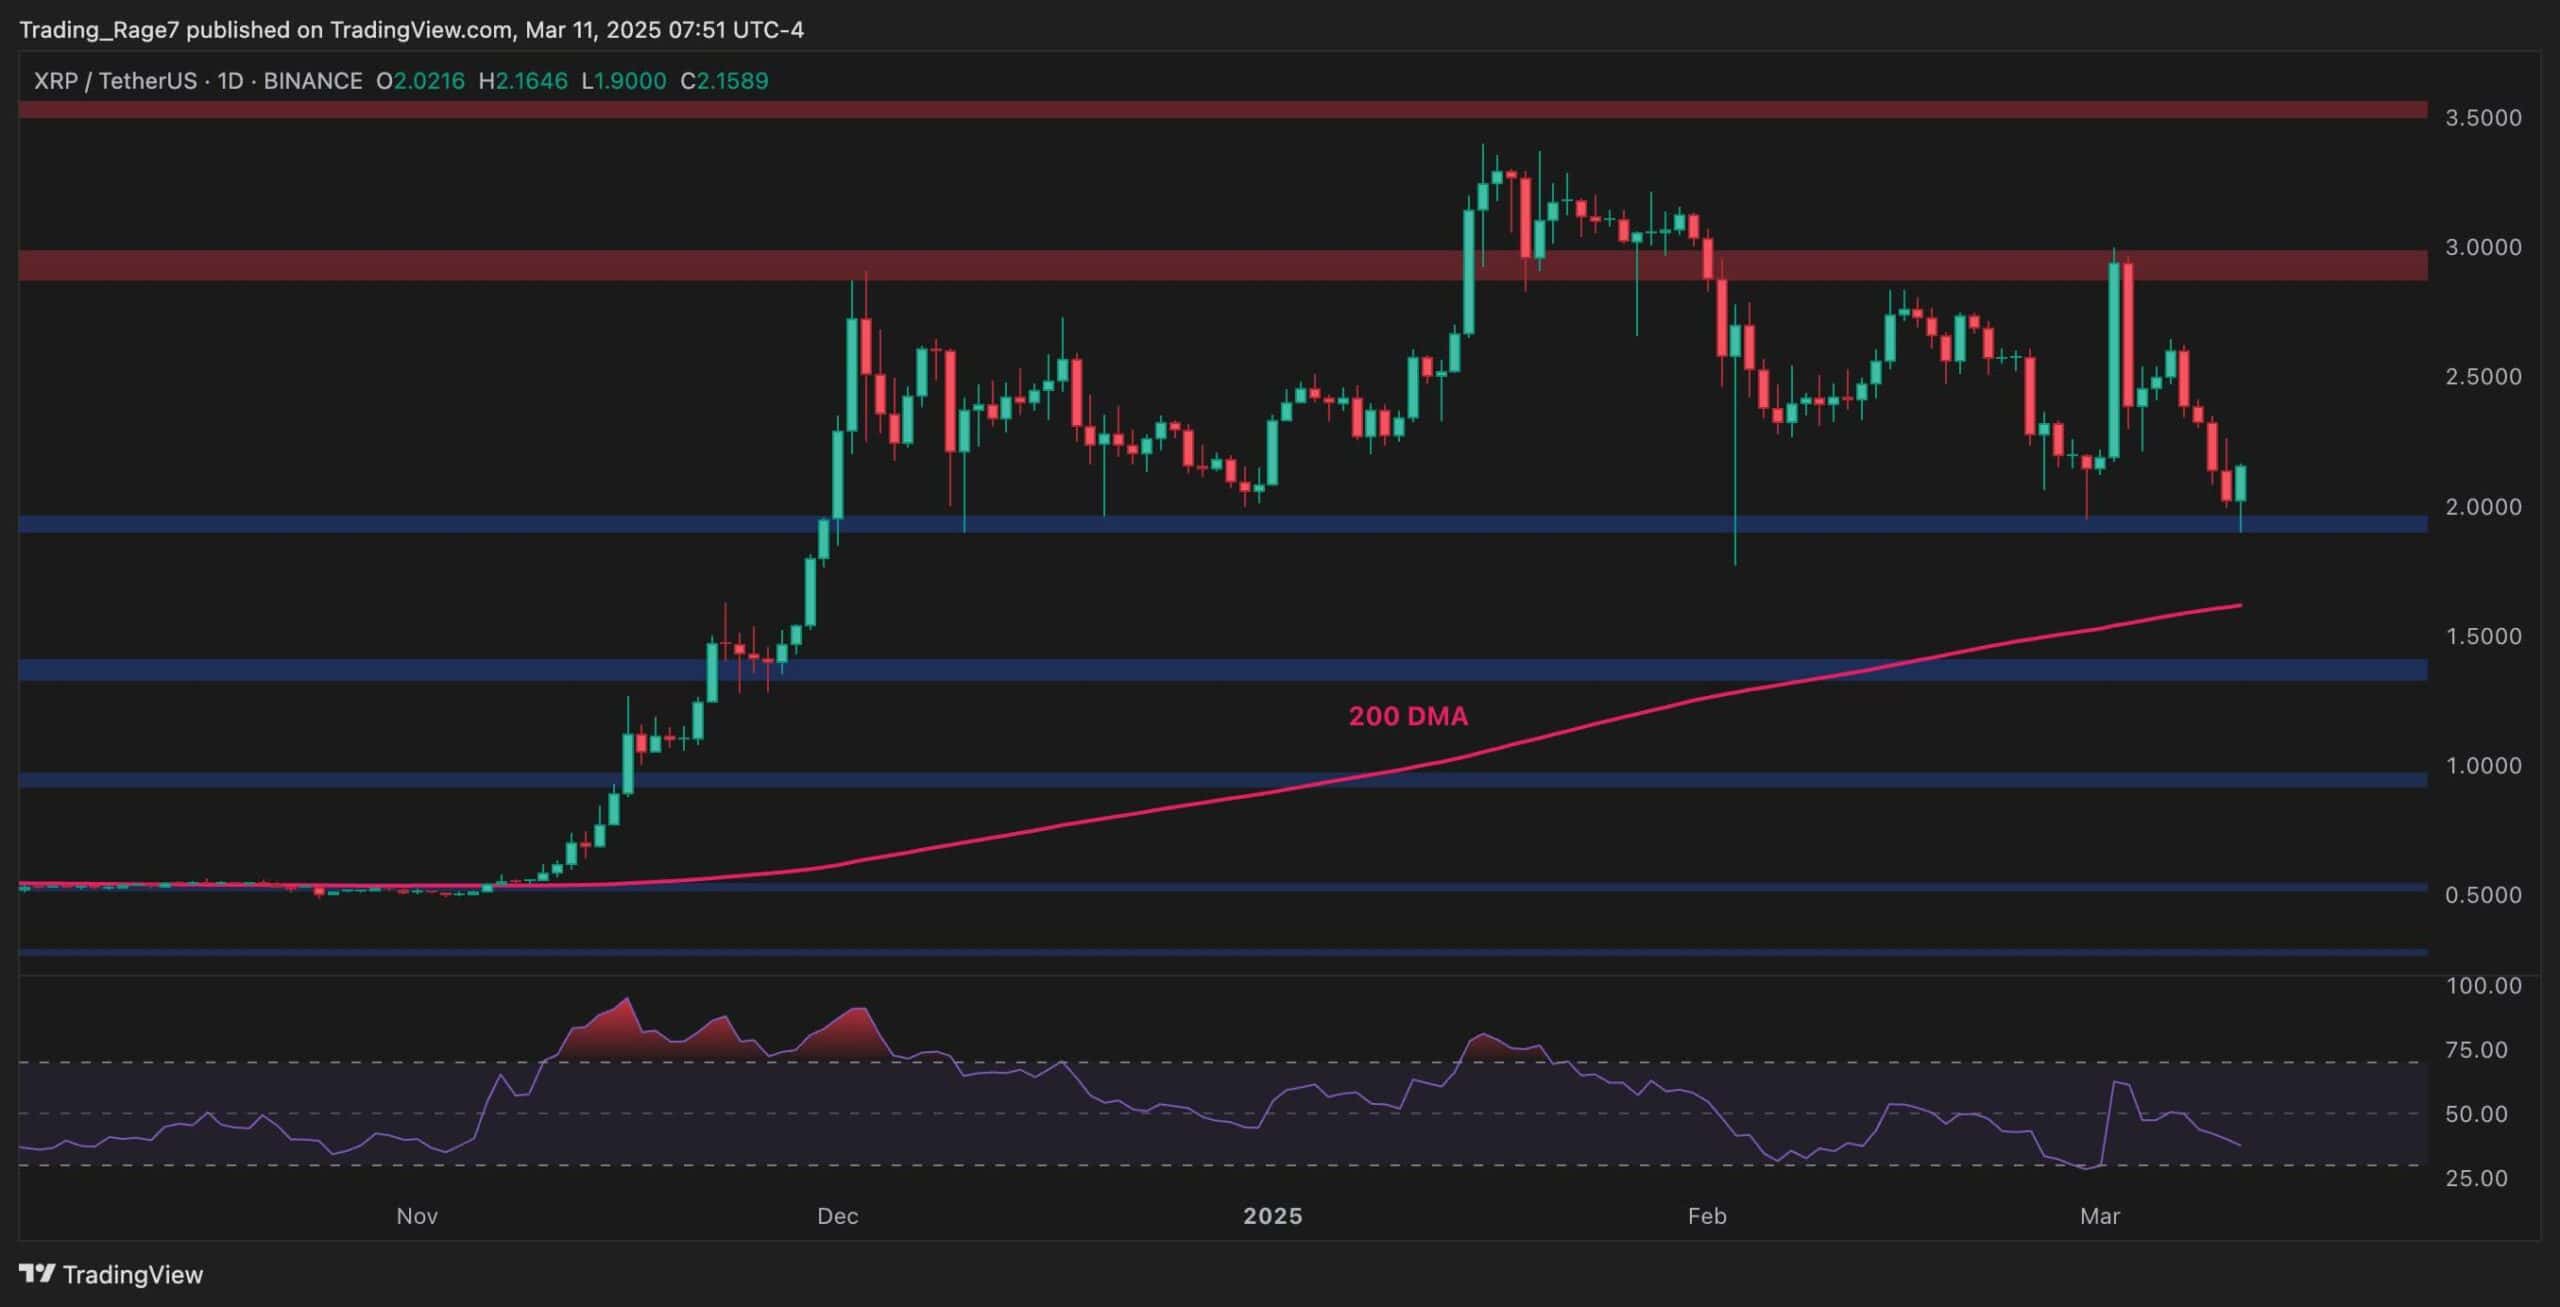Click the Nov label on time axis
2560x1307 pixels.
[417, 1216]
